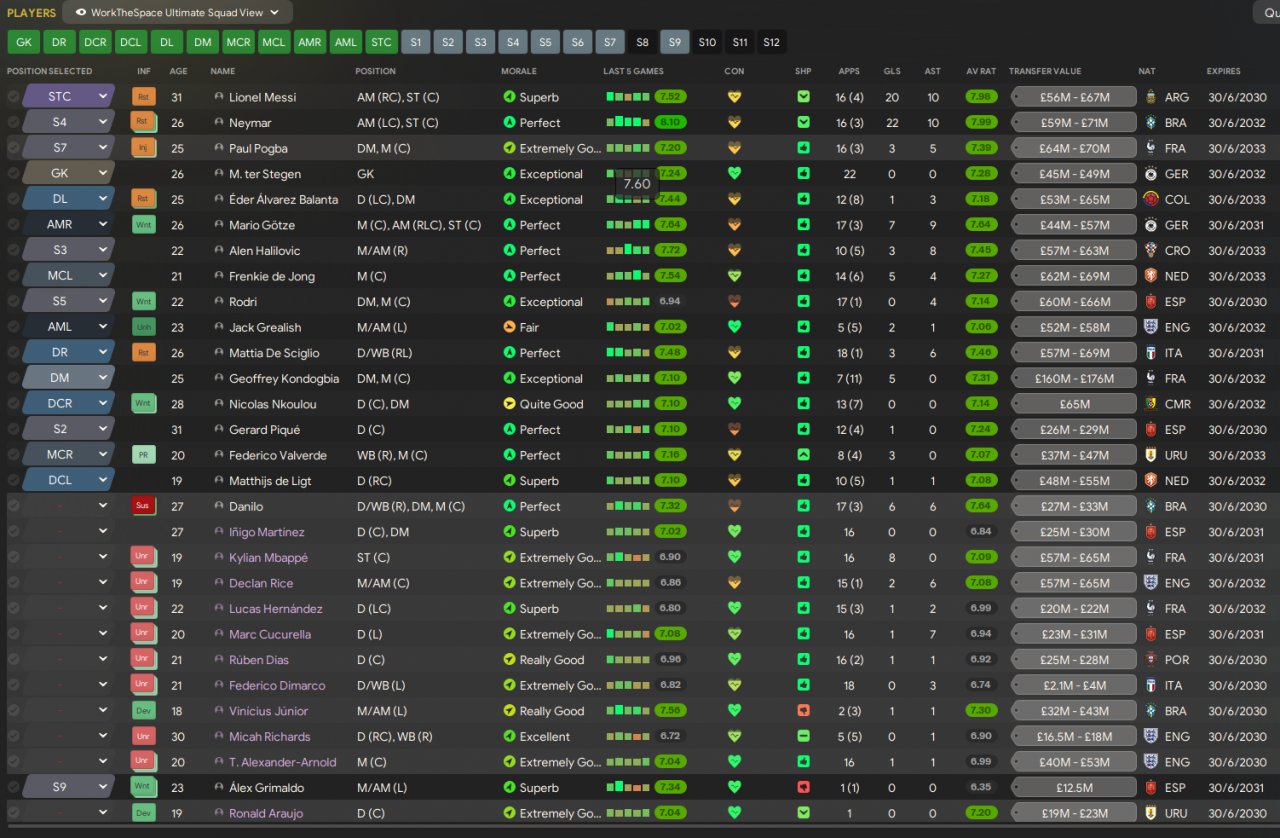The height and width of the screenshot is (838, 1280).
Task: Open Lionel Messi's player profile link
Action: point(263,97)
